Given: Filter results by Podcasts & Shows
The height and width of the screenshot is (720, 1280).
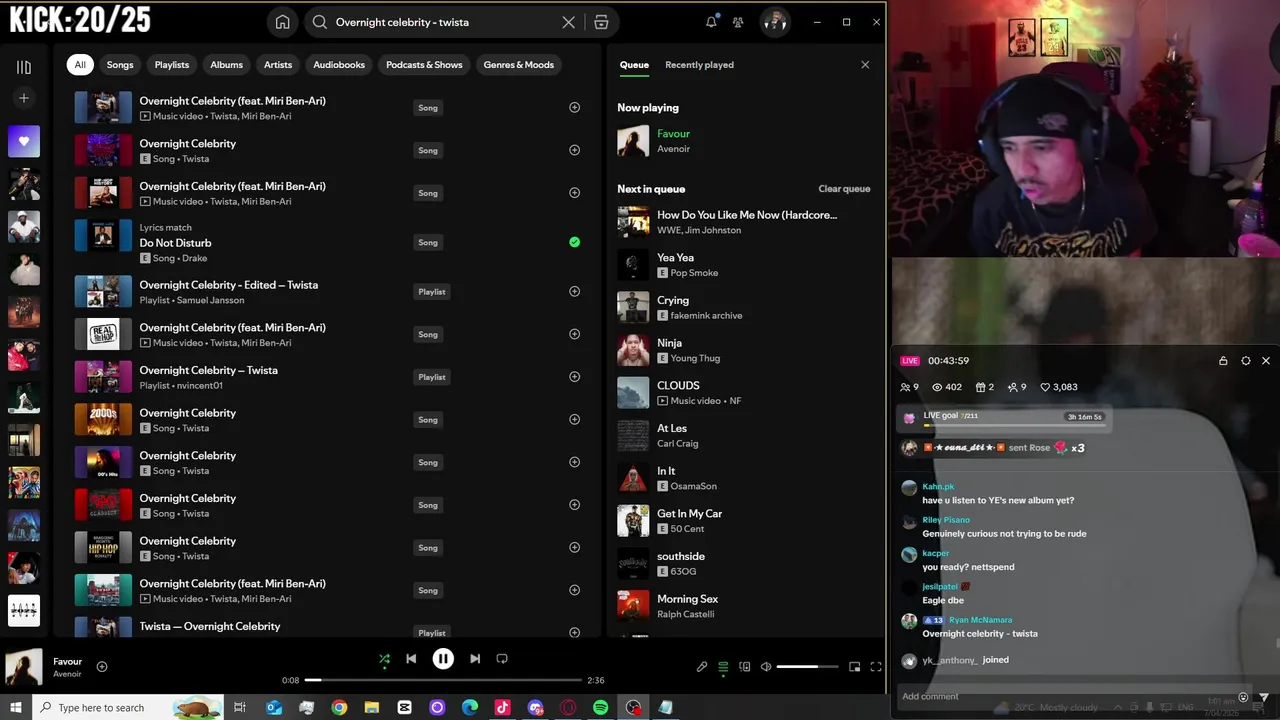Looking at the screenshot, I should [x=424, y=65].
